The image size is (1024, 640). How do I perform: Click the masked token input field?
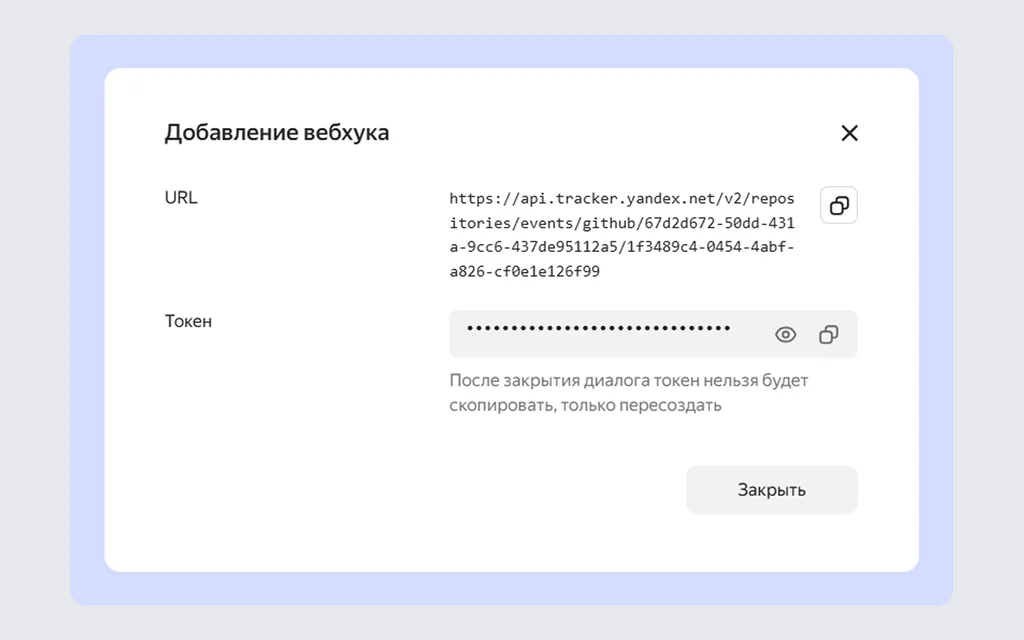(x=653, y=334)
